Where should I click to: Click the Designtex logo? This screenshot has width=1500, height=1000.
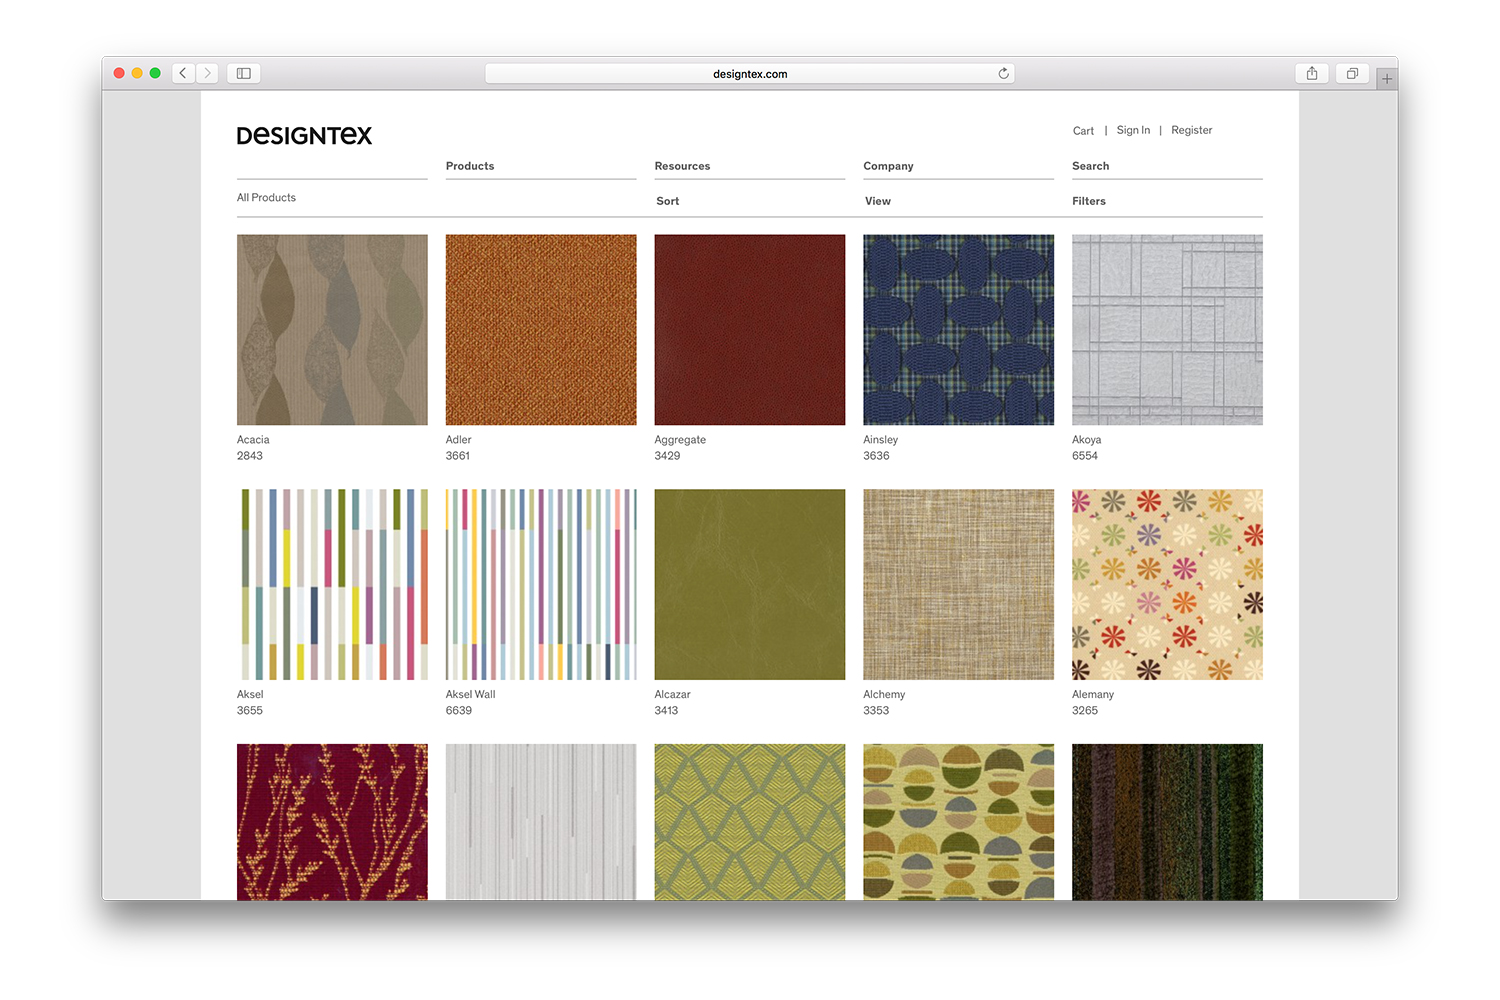pyautogui.click(x=304, y=136)
